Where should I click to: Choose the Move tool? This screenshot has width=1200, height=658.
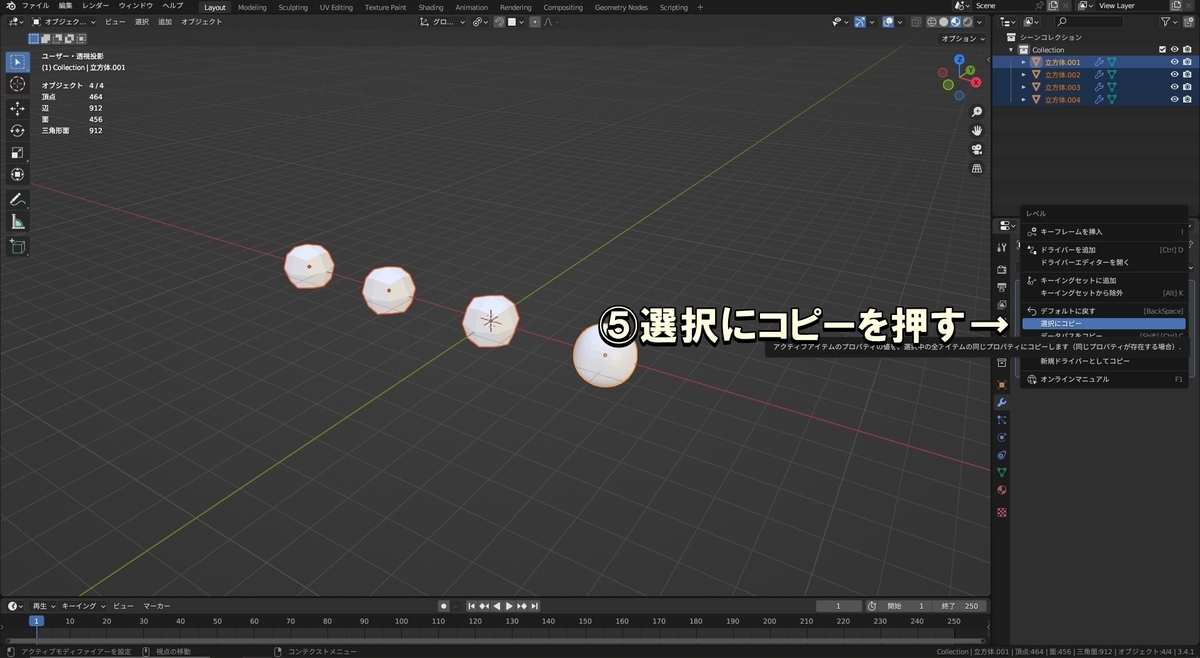click(x=17, y=108)
